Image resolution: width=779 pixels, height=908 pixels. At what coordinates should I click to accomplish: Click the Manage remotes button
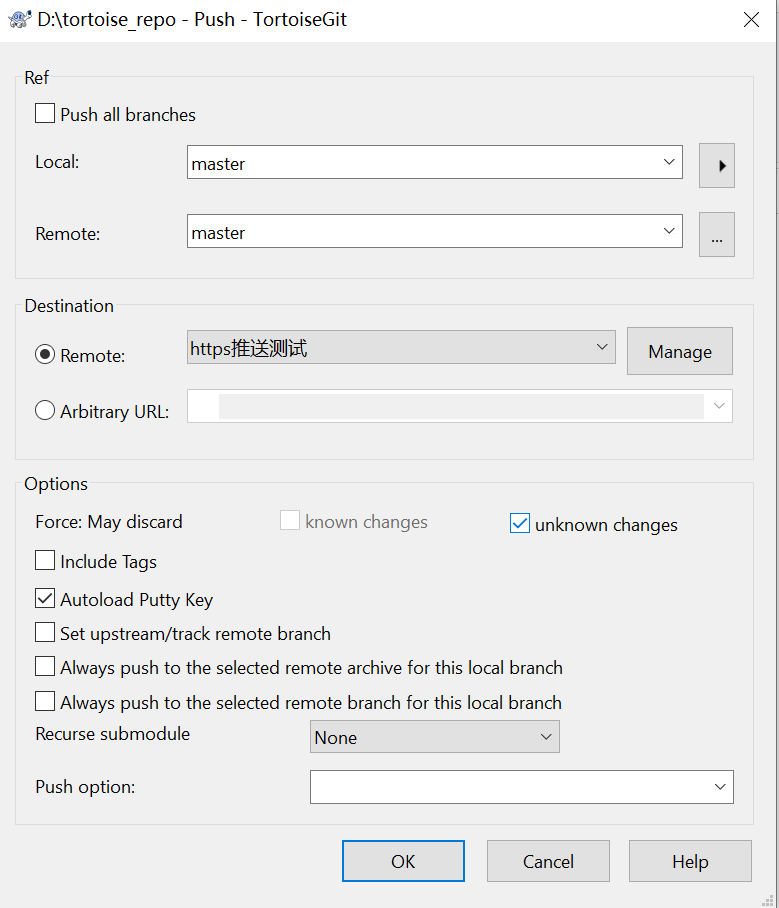click(679, 351)
